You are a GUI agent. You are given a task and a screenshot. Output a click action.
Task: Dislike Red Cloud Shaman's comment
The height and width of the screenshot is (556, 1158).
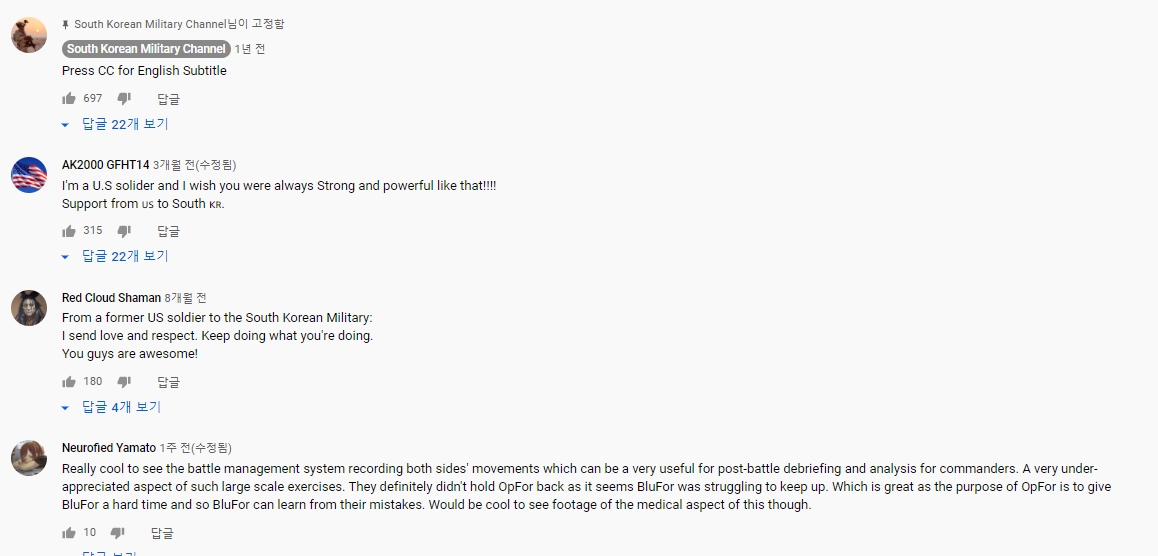tap(124, 382)
